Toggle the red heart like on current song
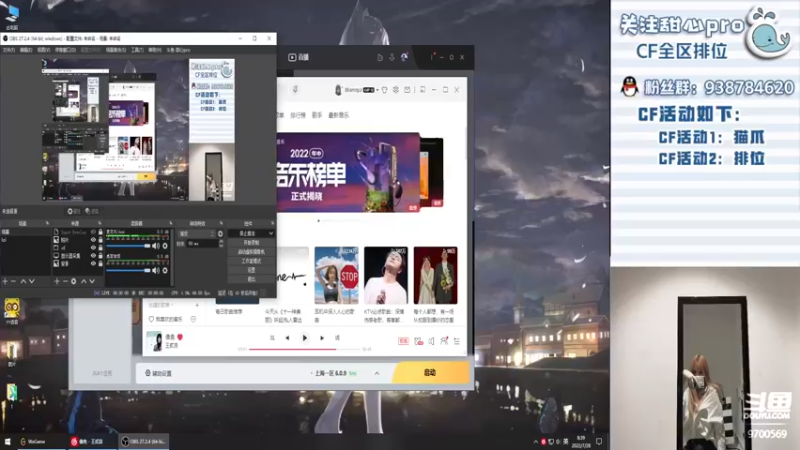This screenshot has width=800, height=450. [180, 337]
